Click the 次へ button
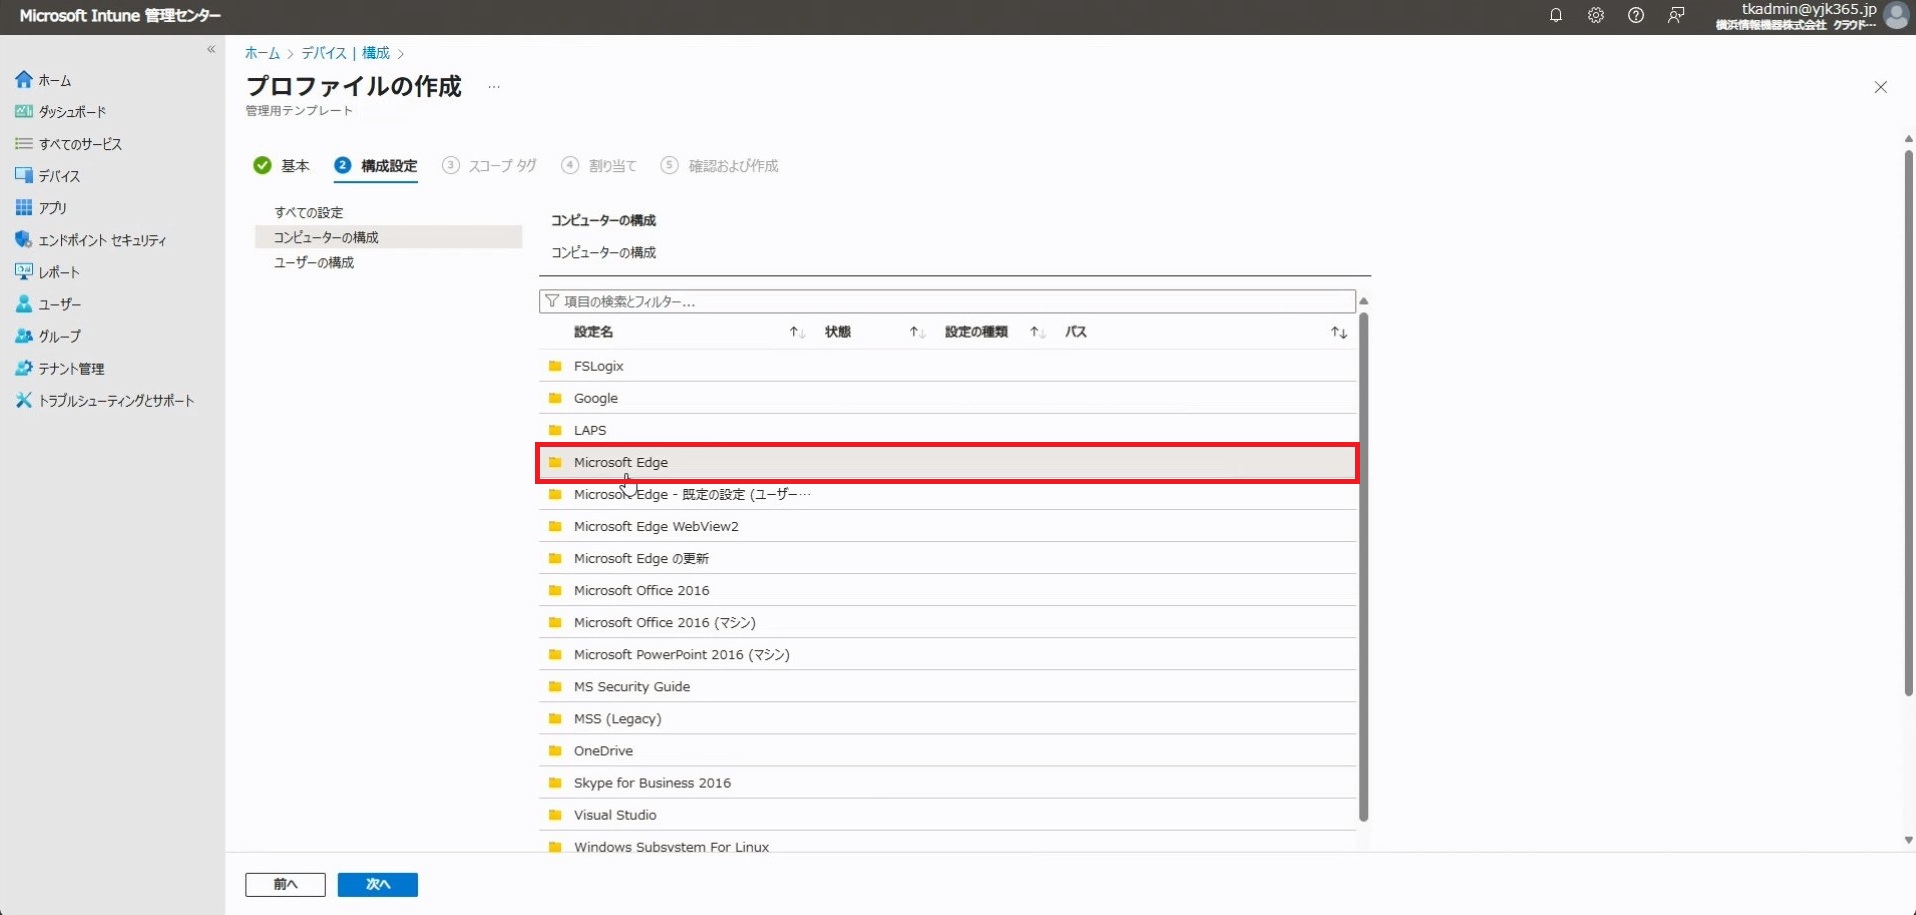This screenshot has height=915, width=1916. coord(377,884)
